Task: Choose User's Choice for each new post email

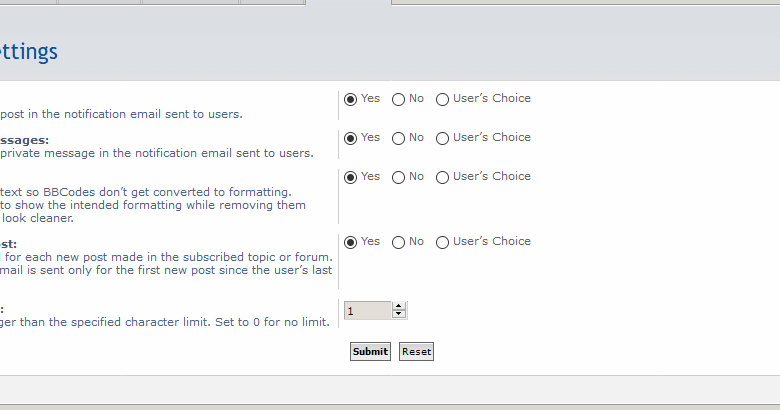Action: (x=443, y=242)
